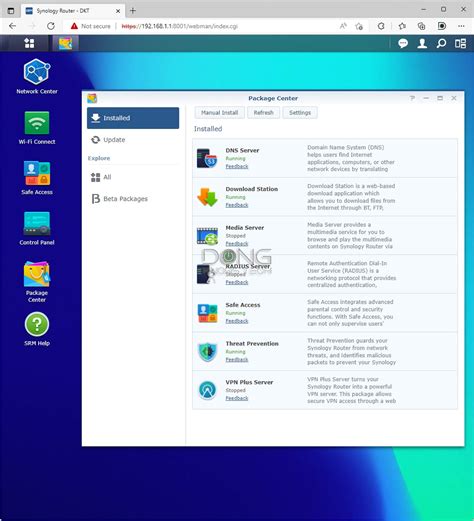Screen dimensions: 474x521
Task: Open Feedback link under Download Station
Action: (x=237, y=205)
